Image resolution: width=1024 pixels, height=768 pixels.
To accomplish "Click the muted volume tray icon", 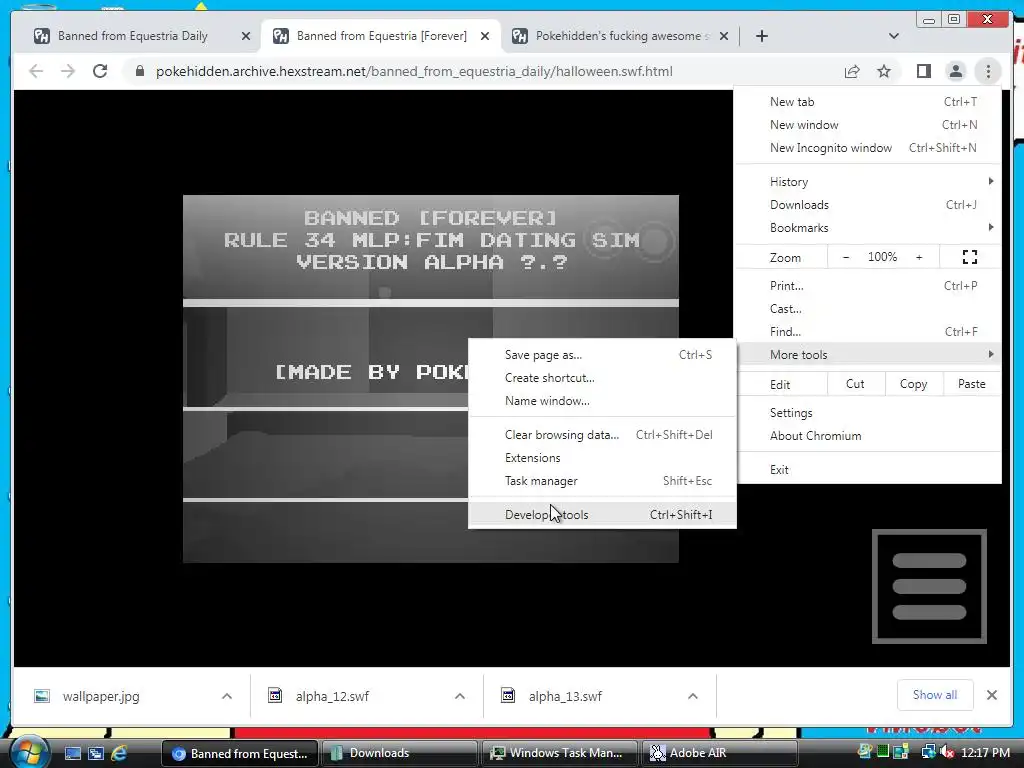I will point(947,753).
